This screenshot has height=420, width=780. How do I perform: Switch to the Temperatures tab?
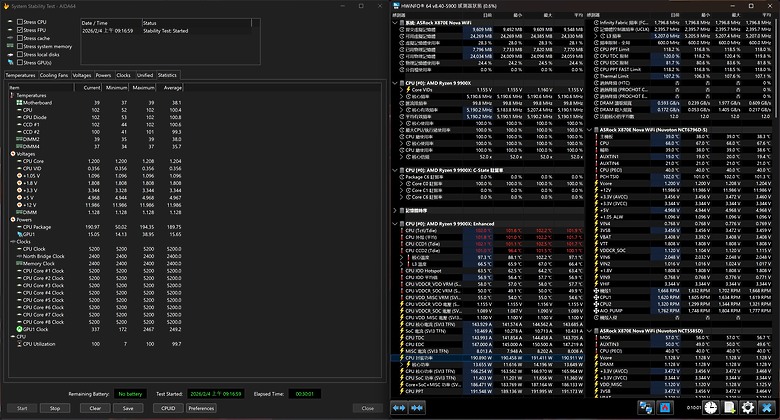click(x=20, y=75)
